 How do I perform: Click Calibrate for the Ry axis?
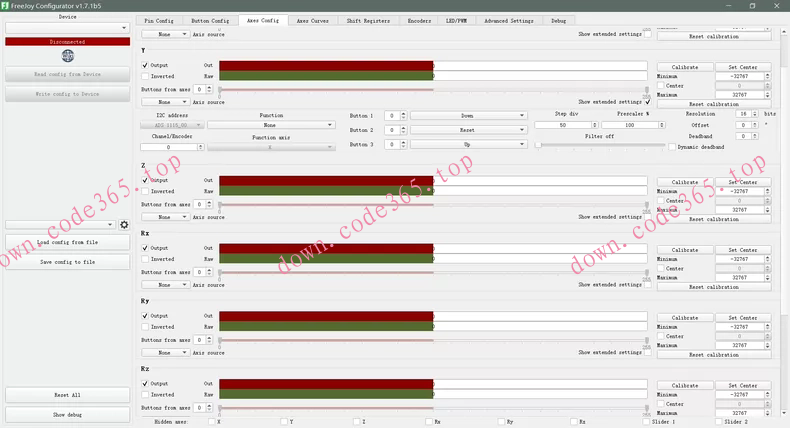(685, 318)
